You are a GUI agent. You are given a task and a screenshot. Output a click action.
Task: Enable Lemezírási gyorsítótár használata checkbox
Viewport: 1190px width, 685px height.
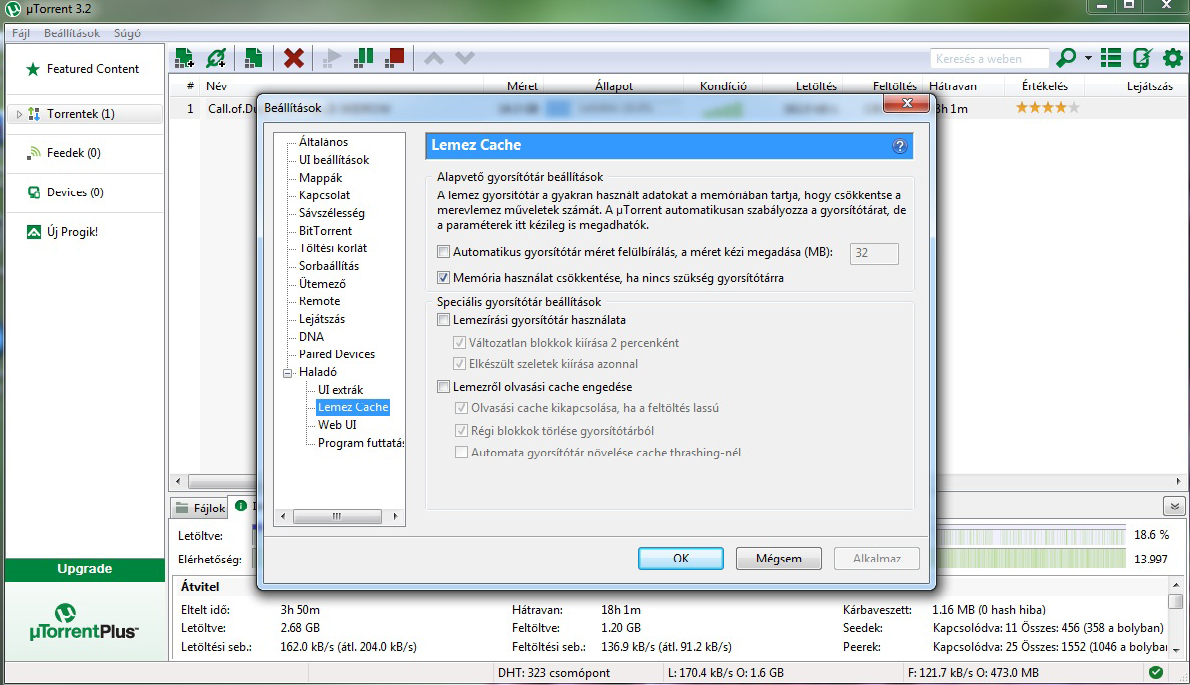click(x=443, y=319)
